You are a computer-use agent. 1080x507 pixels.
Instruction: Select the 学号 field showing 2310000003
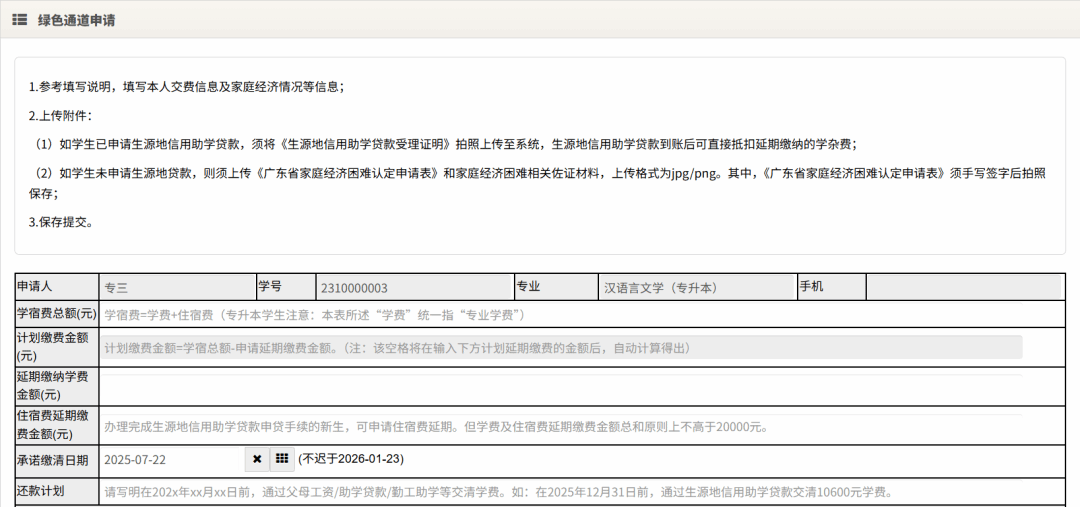click(414, 288)
